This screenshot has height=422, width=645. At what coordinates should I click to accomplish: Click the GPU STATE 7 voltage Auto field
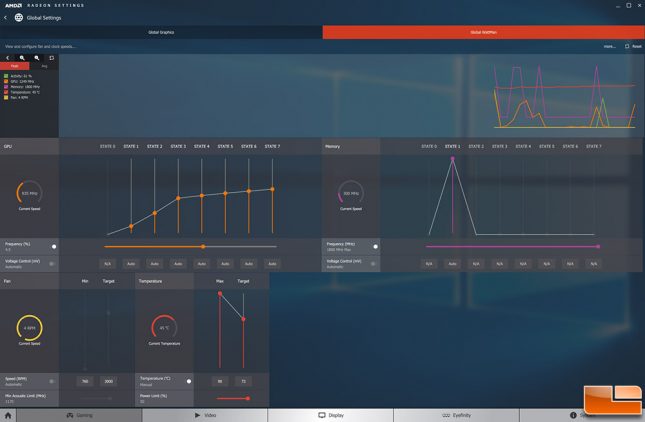click(x=272, y=264)
